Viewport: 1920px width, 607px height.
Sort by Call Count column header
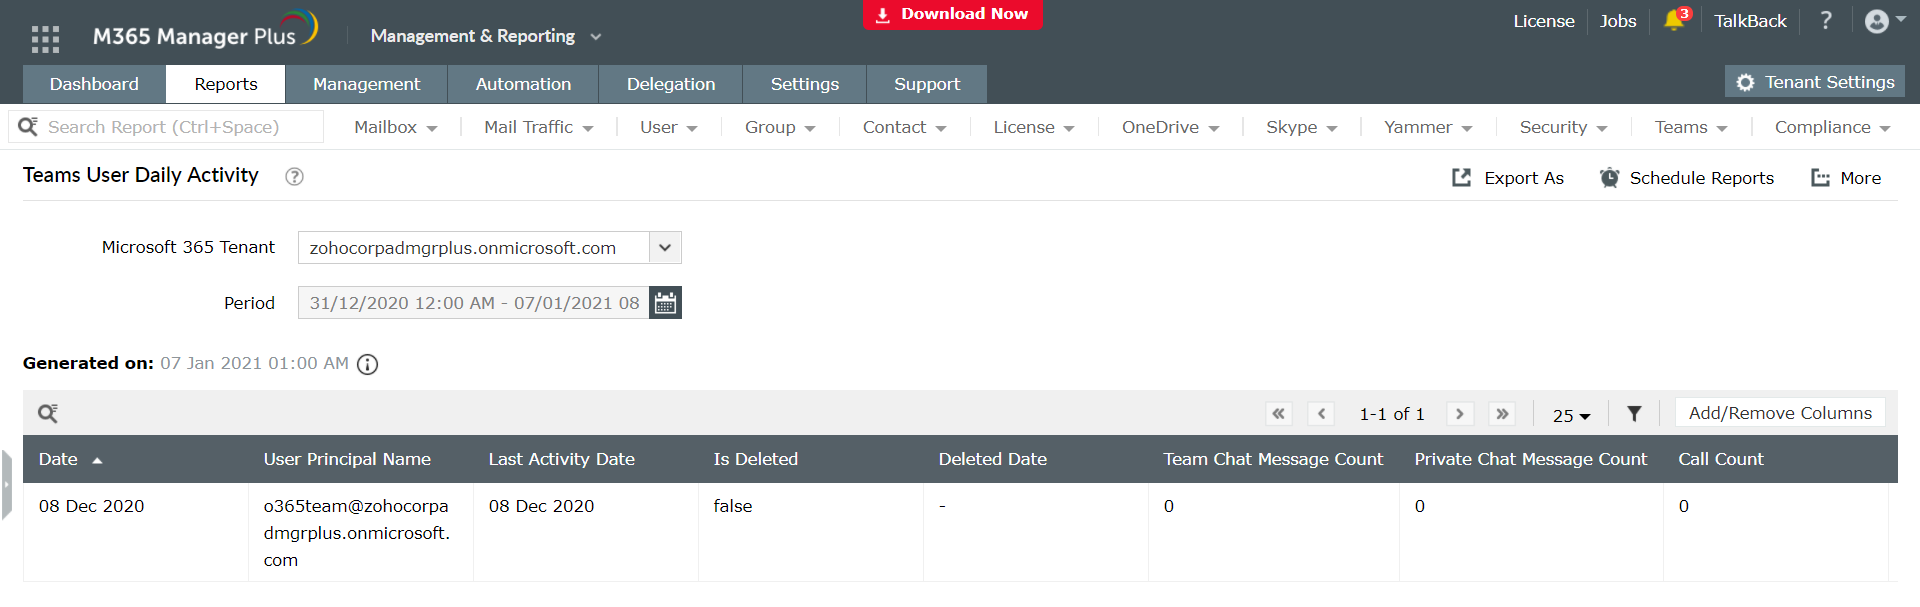1720,459
